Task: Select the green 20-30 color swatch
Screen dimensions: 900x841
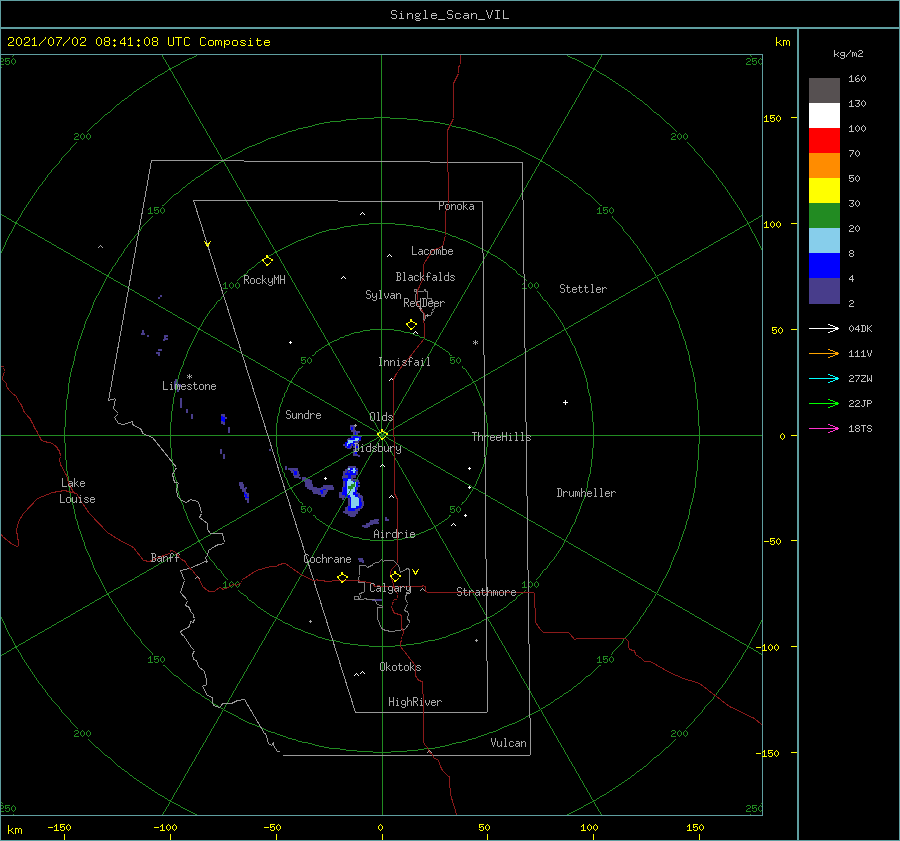Action: [824, 215]
